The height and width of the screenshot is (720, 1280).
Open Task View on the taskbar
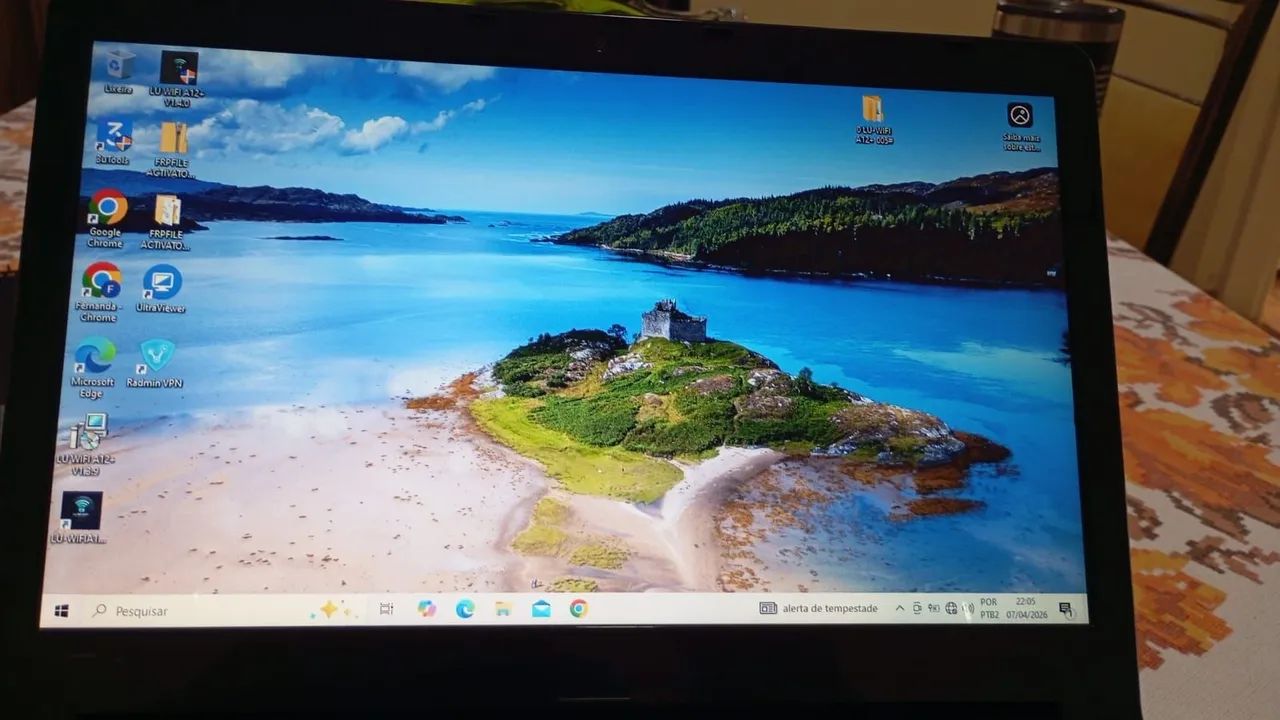(x=386, y=608)
